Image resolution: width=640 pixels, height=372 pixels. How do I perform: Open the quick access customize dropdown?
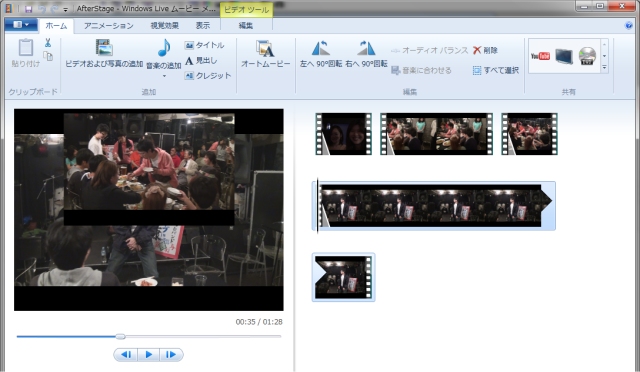click(x=65, y=9)
